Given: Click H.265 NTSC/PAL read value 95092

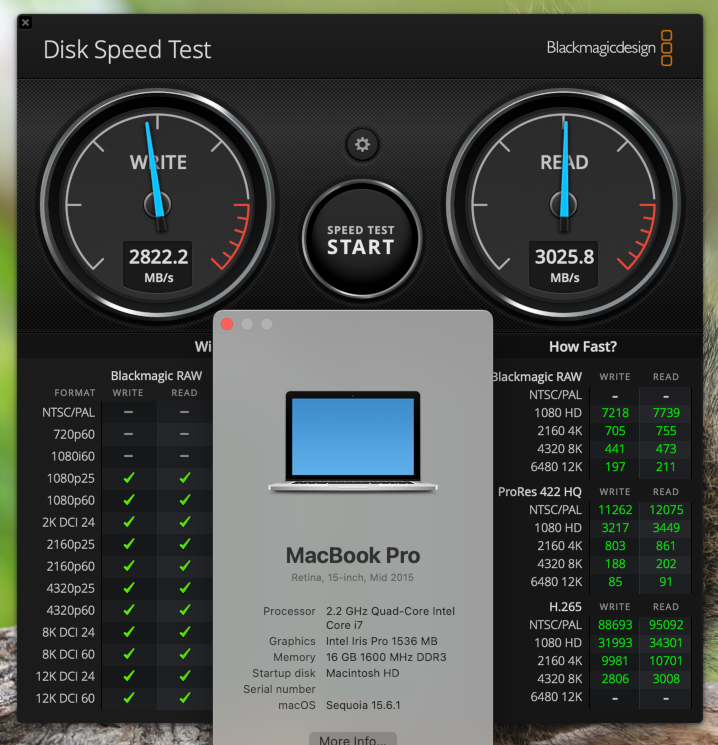Looking at the screenshot, I should 666,625.
